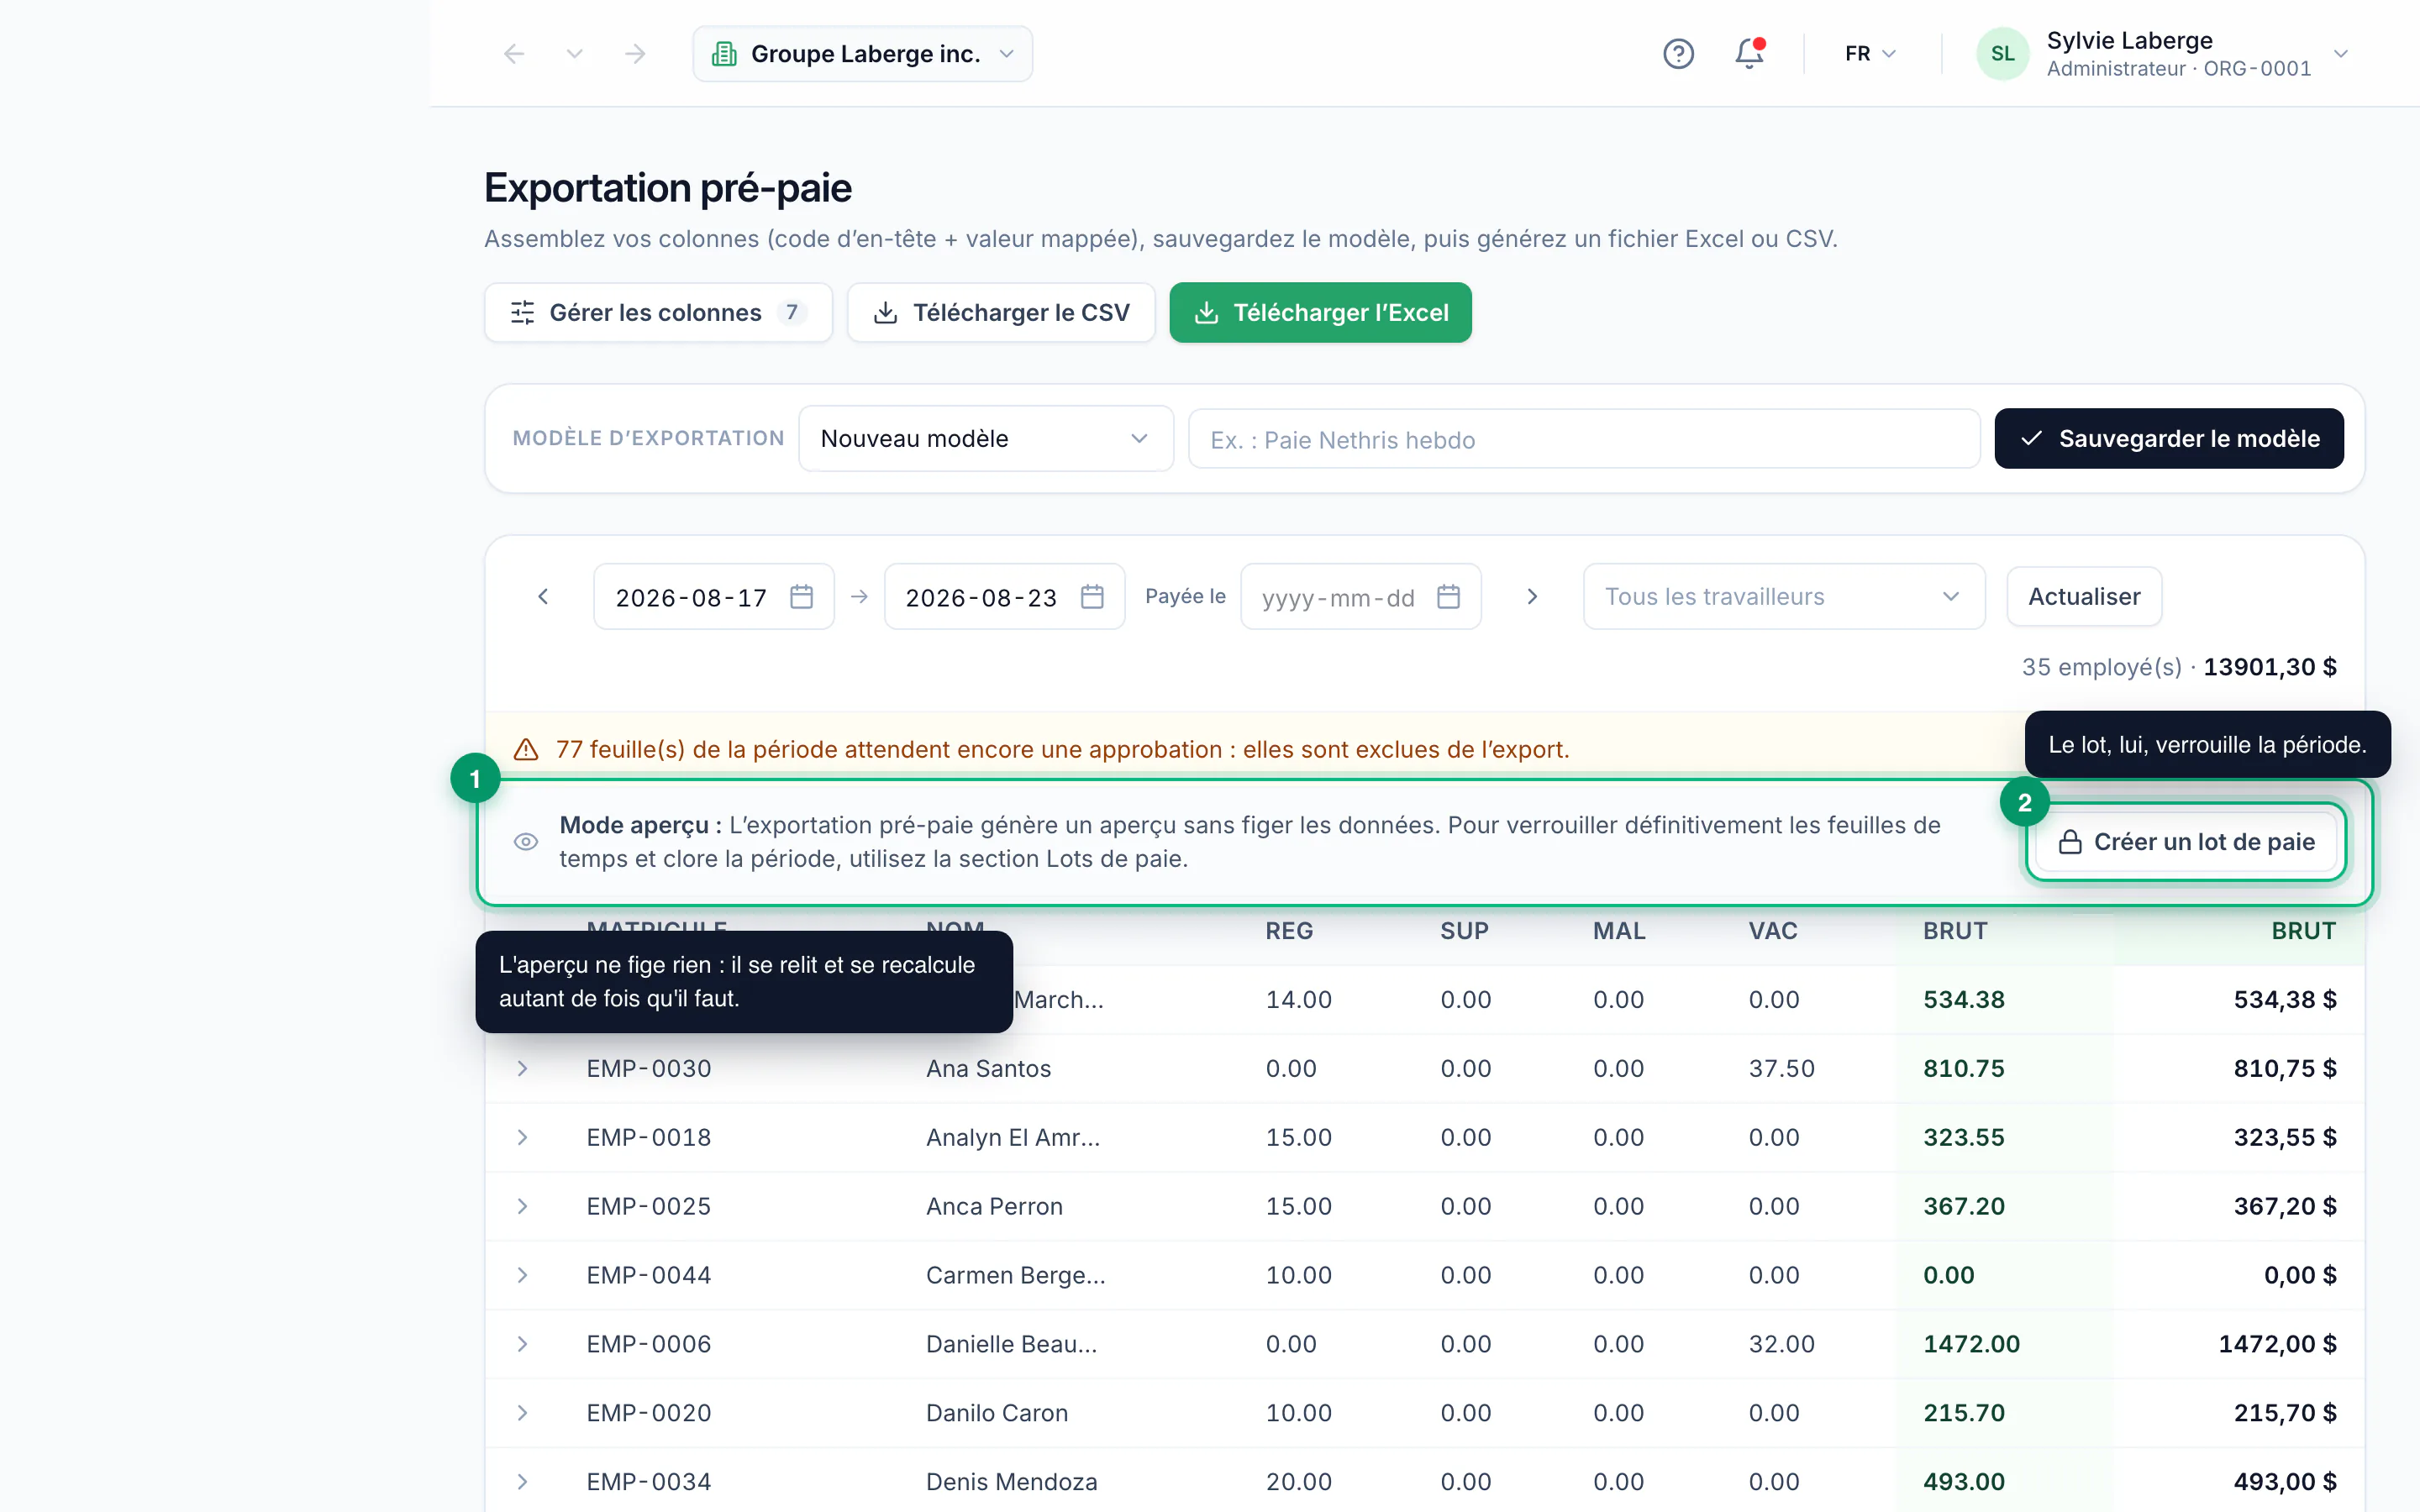2420x1512 pixels.
Task: Click Actualiser
Action: coord(2084,597)
